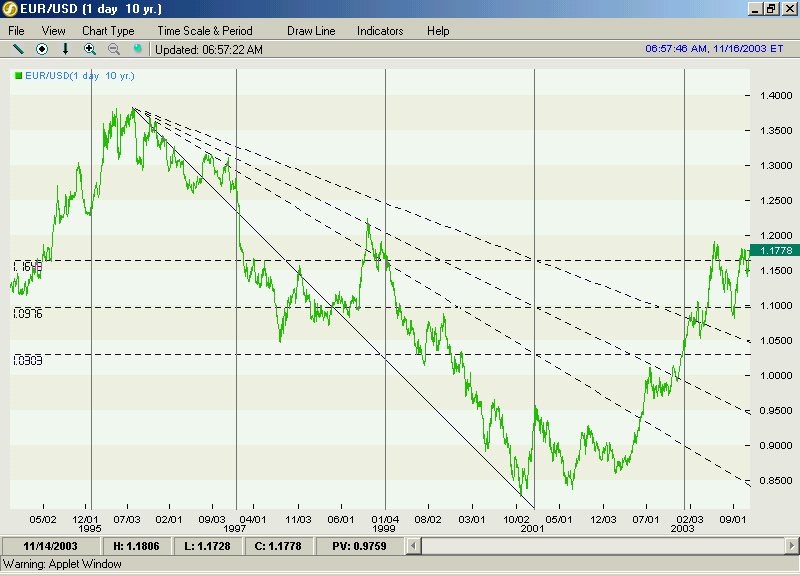Click the 01/04 1999 date axis label
This screenshot has height=576, width=800.
(x=385, y=524)
